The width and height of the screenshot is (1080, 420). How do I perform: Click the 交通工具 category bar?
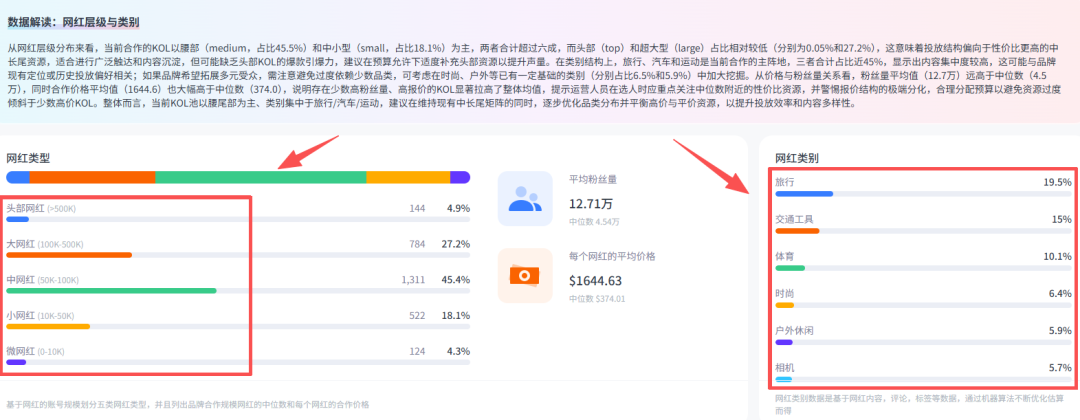924,231
